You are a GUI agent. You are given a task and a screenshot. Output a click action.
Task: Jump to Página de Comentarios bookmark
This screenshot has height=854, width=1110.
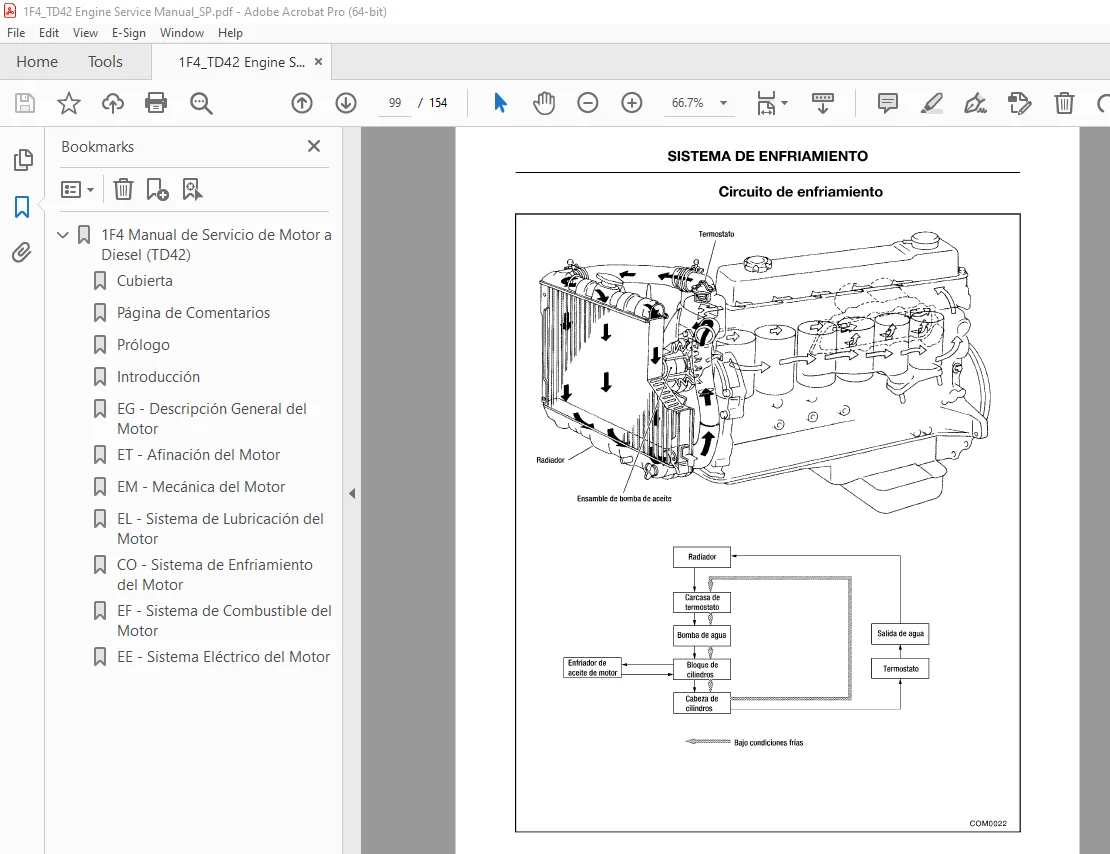(x=193, y=313)
